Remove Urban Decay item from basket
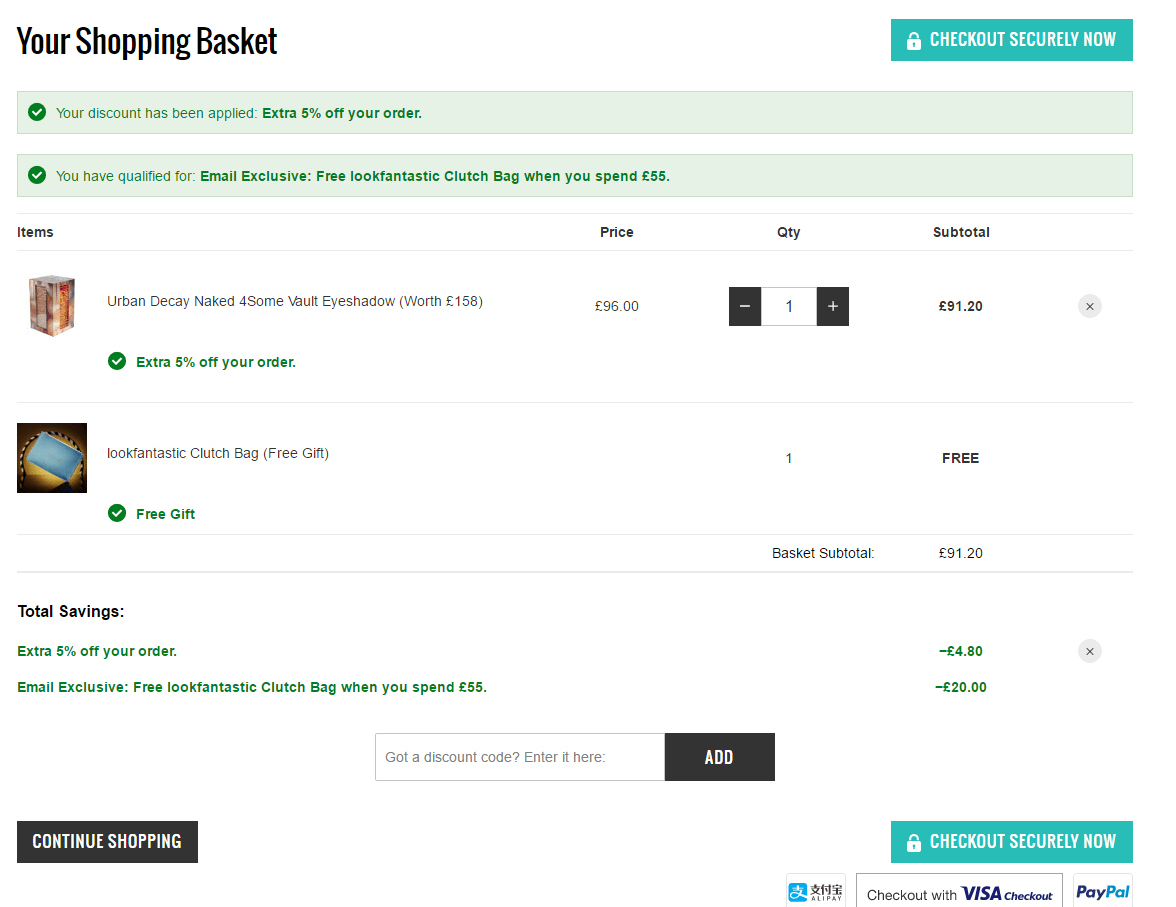 pyautogui.click(x=1090, y=306)
